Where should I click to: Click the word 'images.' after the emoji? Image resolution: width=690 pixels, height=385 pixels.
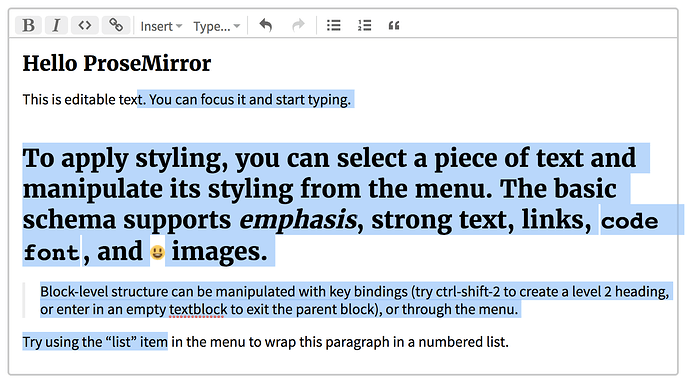(219, 251)
